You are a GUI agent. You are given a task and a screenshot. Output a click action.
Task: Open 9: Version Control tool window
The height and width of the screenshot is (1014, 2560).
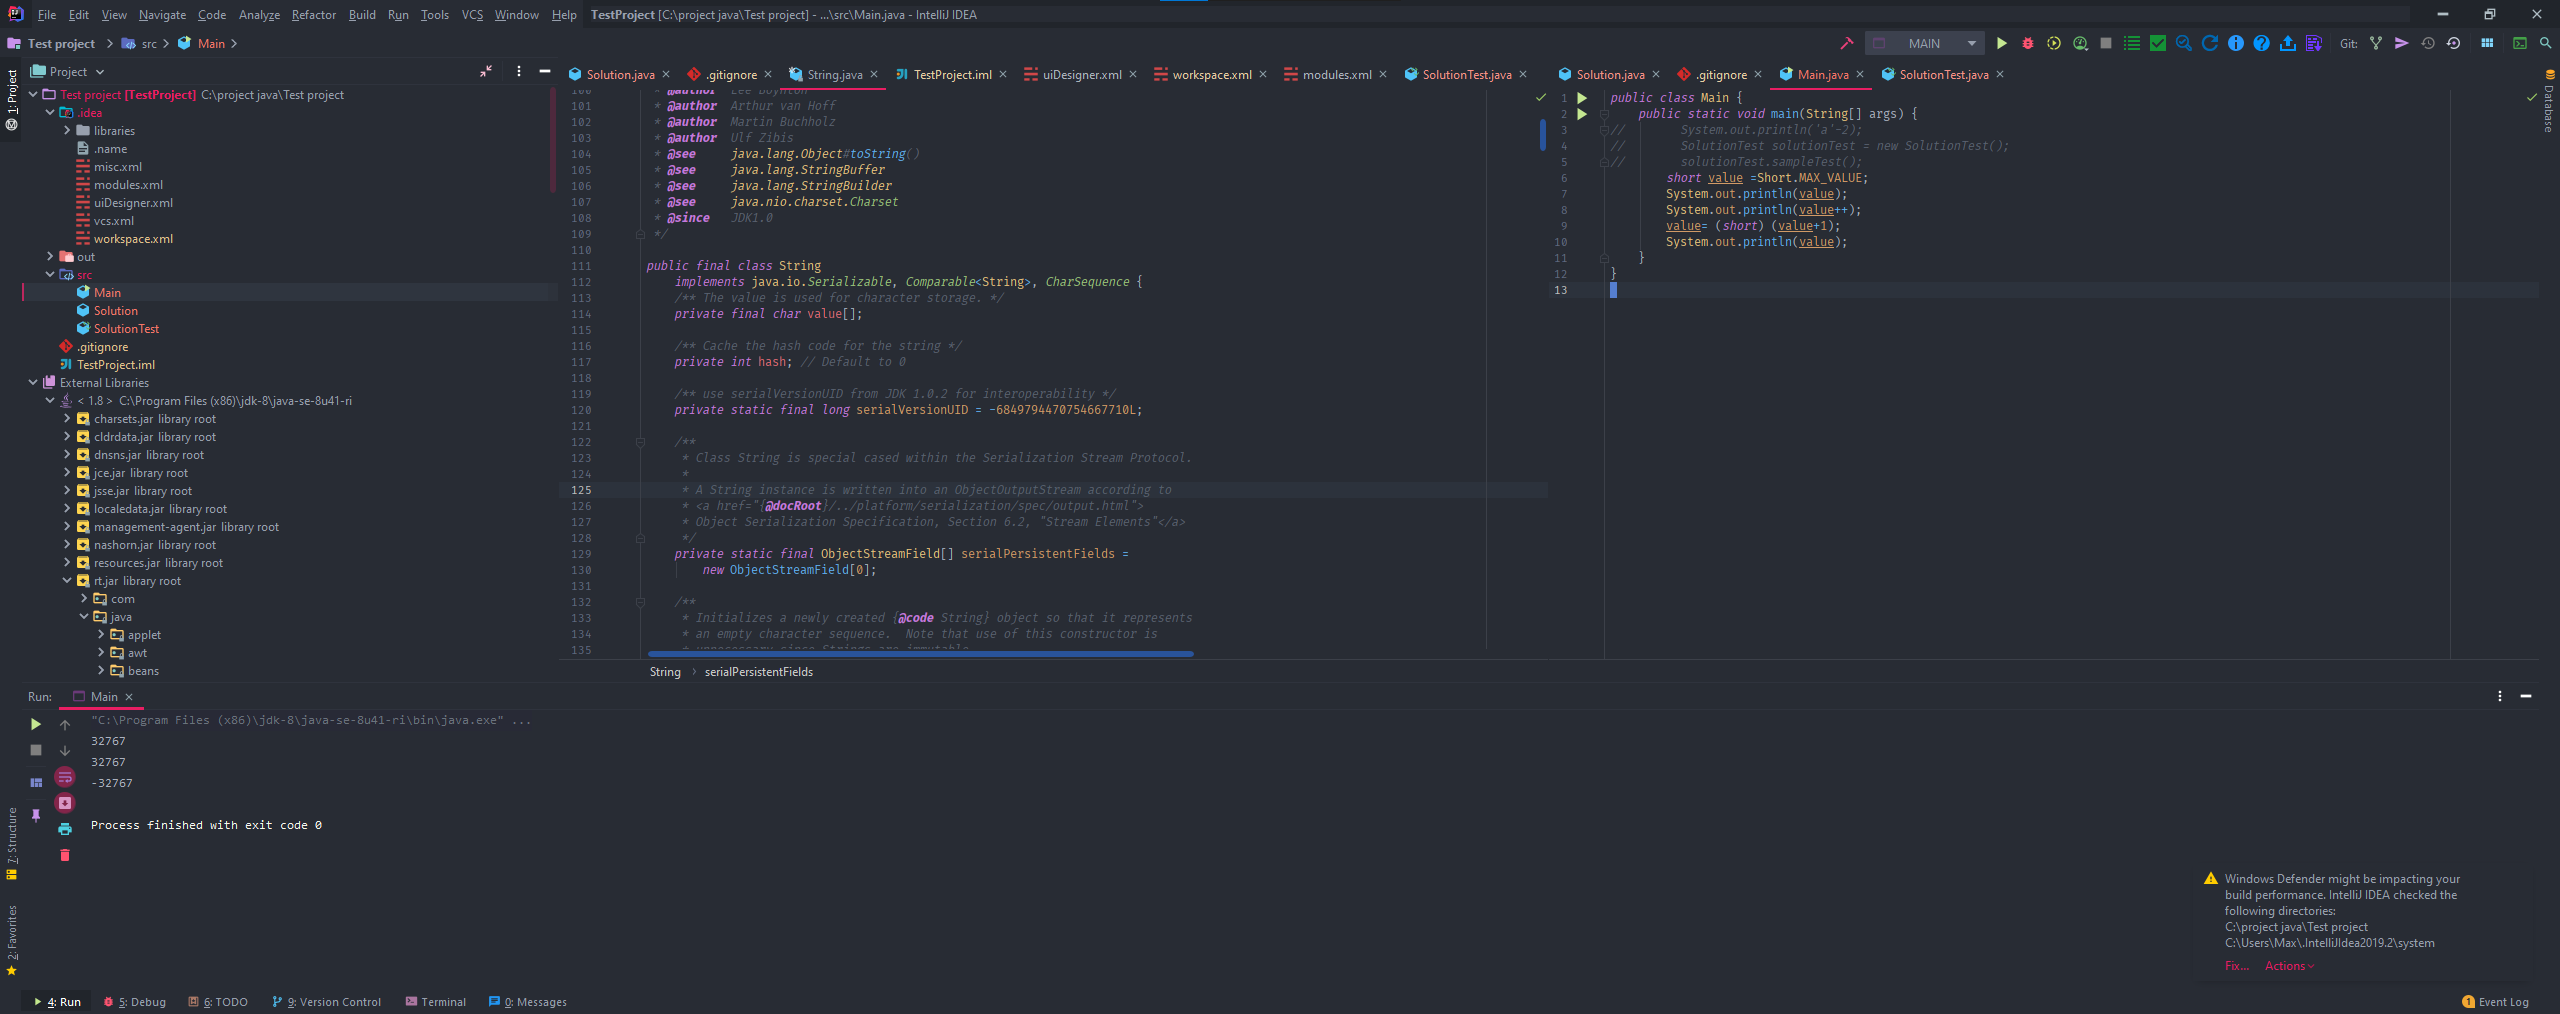coord(326,1002)
